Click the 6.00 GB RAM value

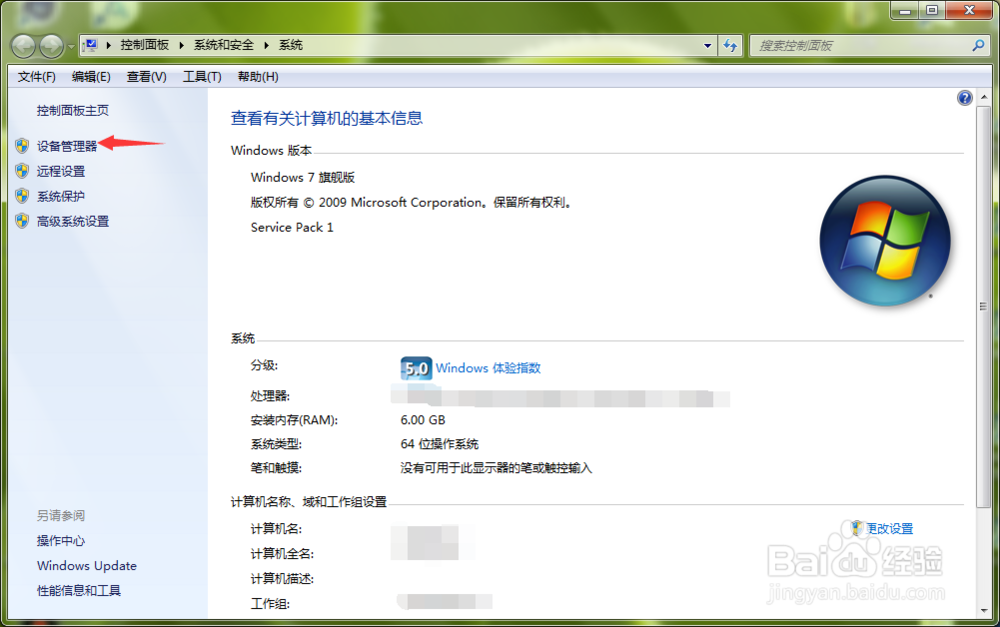click(x=423, y=420)
